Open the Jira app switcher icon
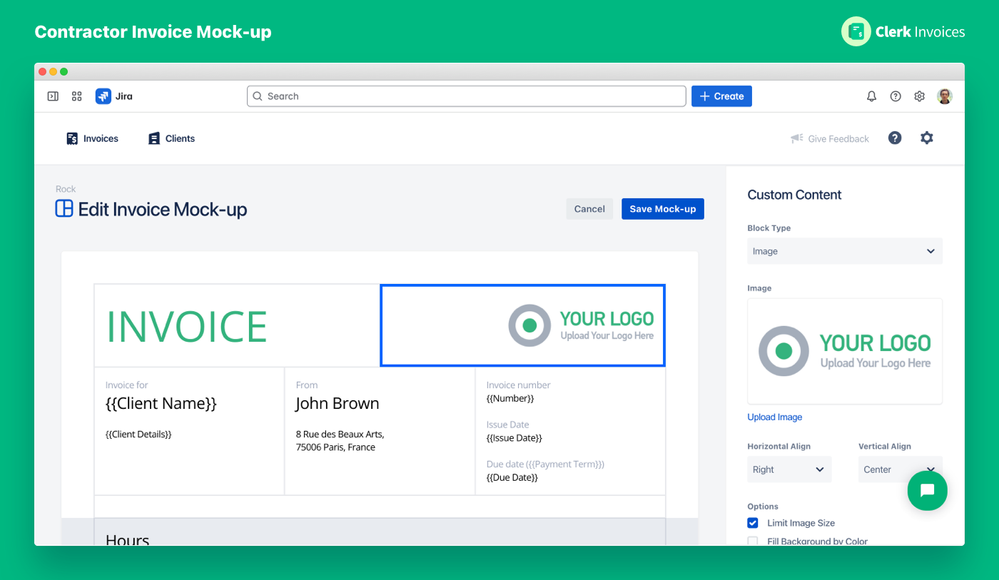The width and height of the screenshot is (999, 580). (x=76, y=96)
